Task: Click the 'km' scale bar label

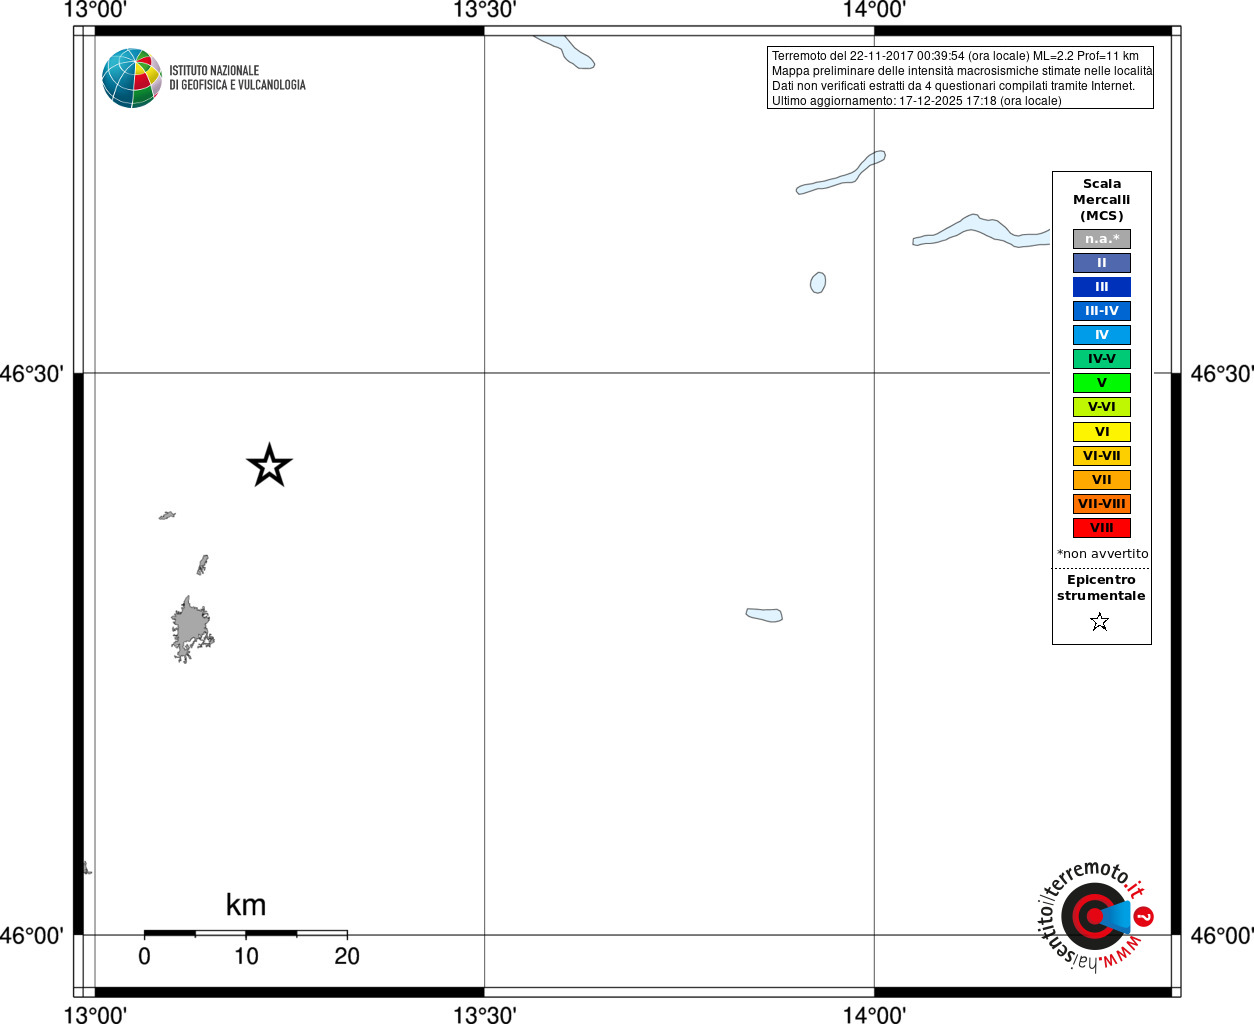Action: tap(246, 905)
